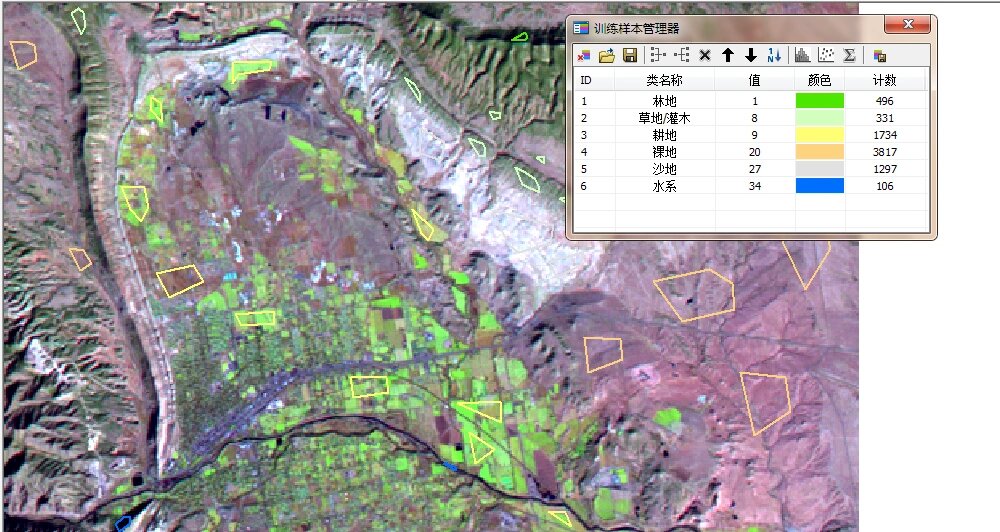
Task: Click the value 34 in the 水系 row
Action: click(754, 186)
